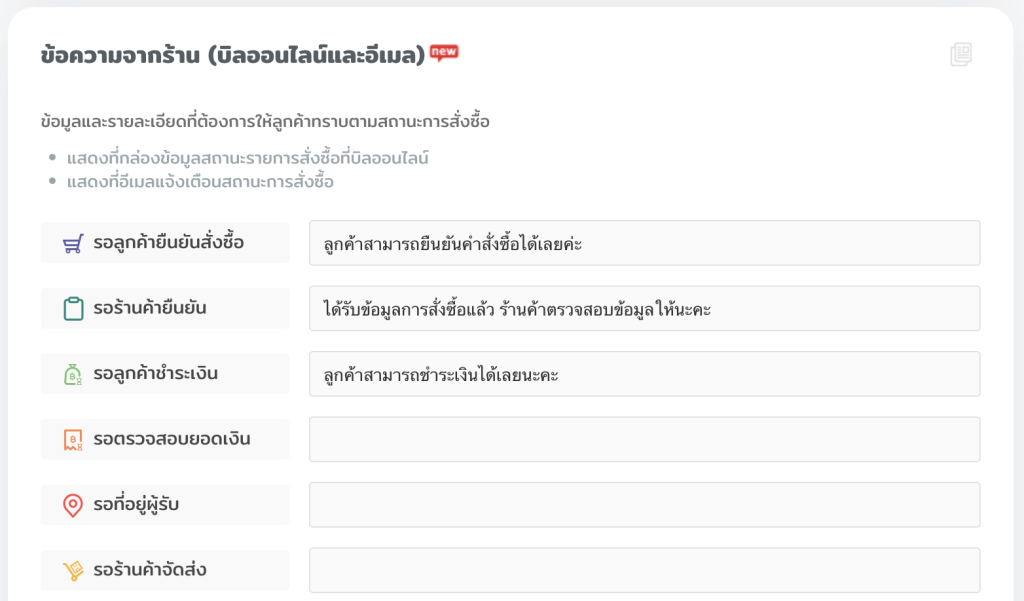This screenshot has height=601, width=1024.
Task: Click the empty รอที่อยู่ผู้รับ input field
Action: tap(644, 505)
